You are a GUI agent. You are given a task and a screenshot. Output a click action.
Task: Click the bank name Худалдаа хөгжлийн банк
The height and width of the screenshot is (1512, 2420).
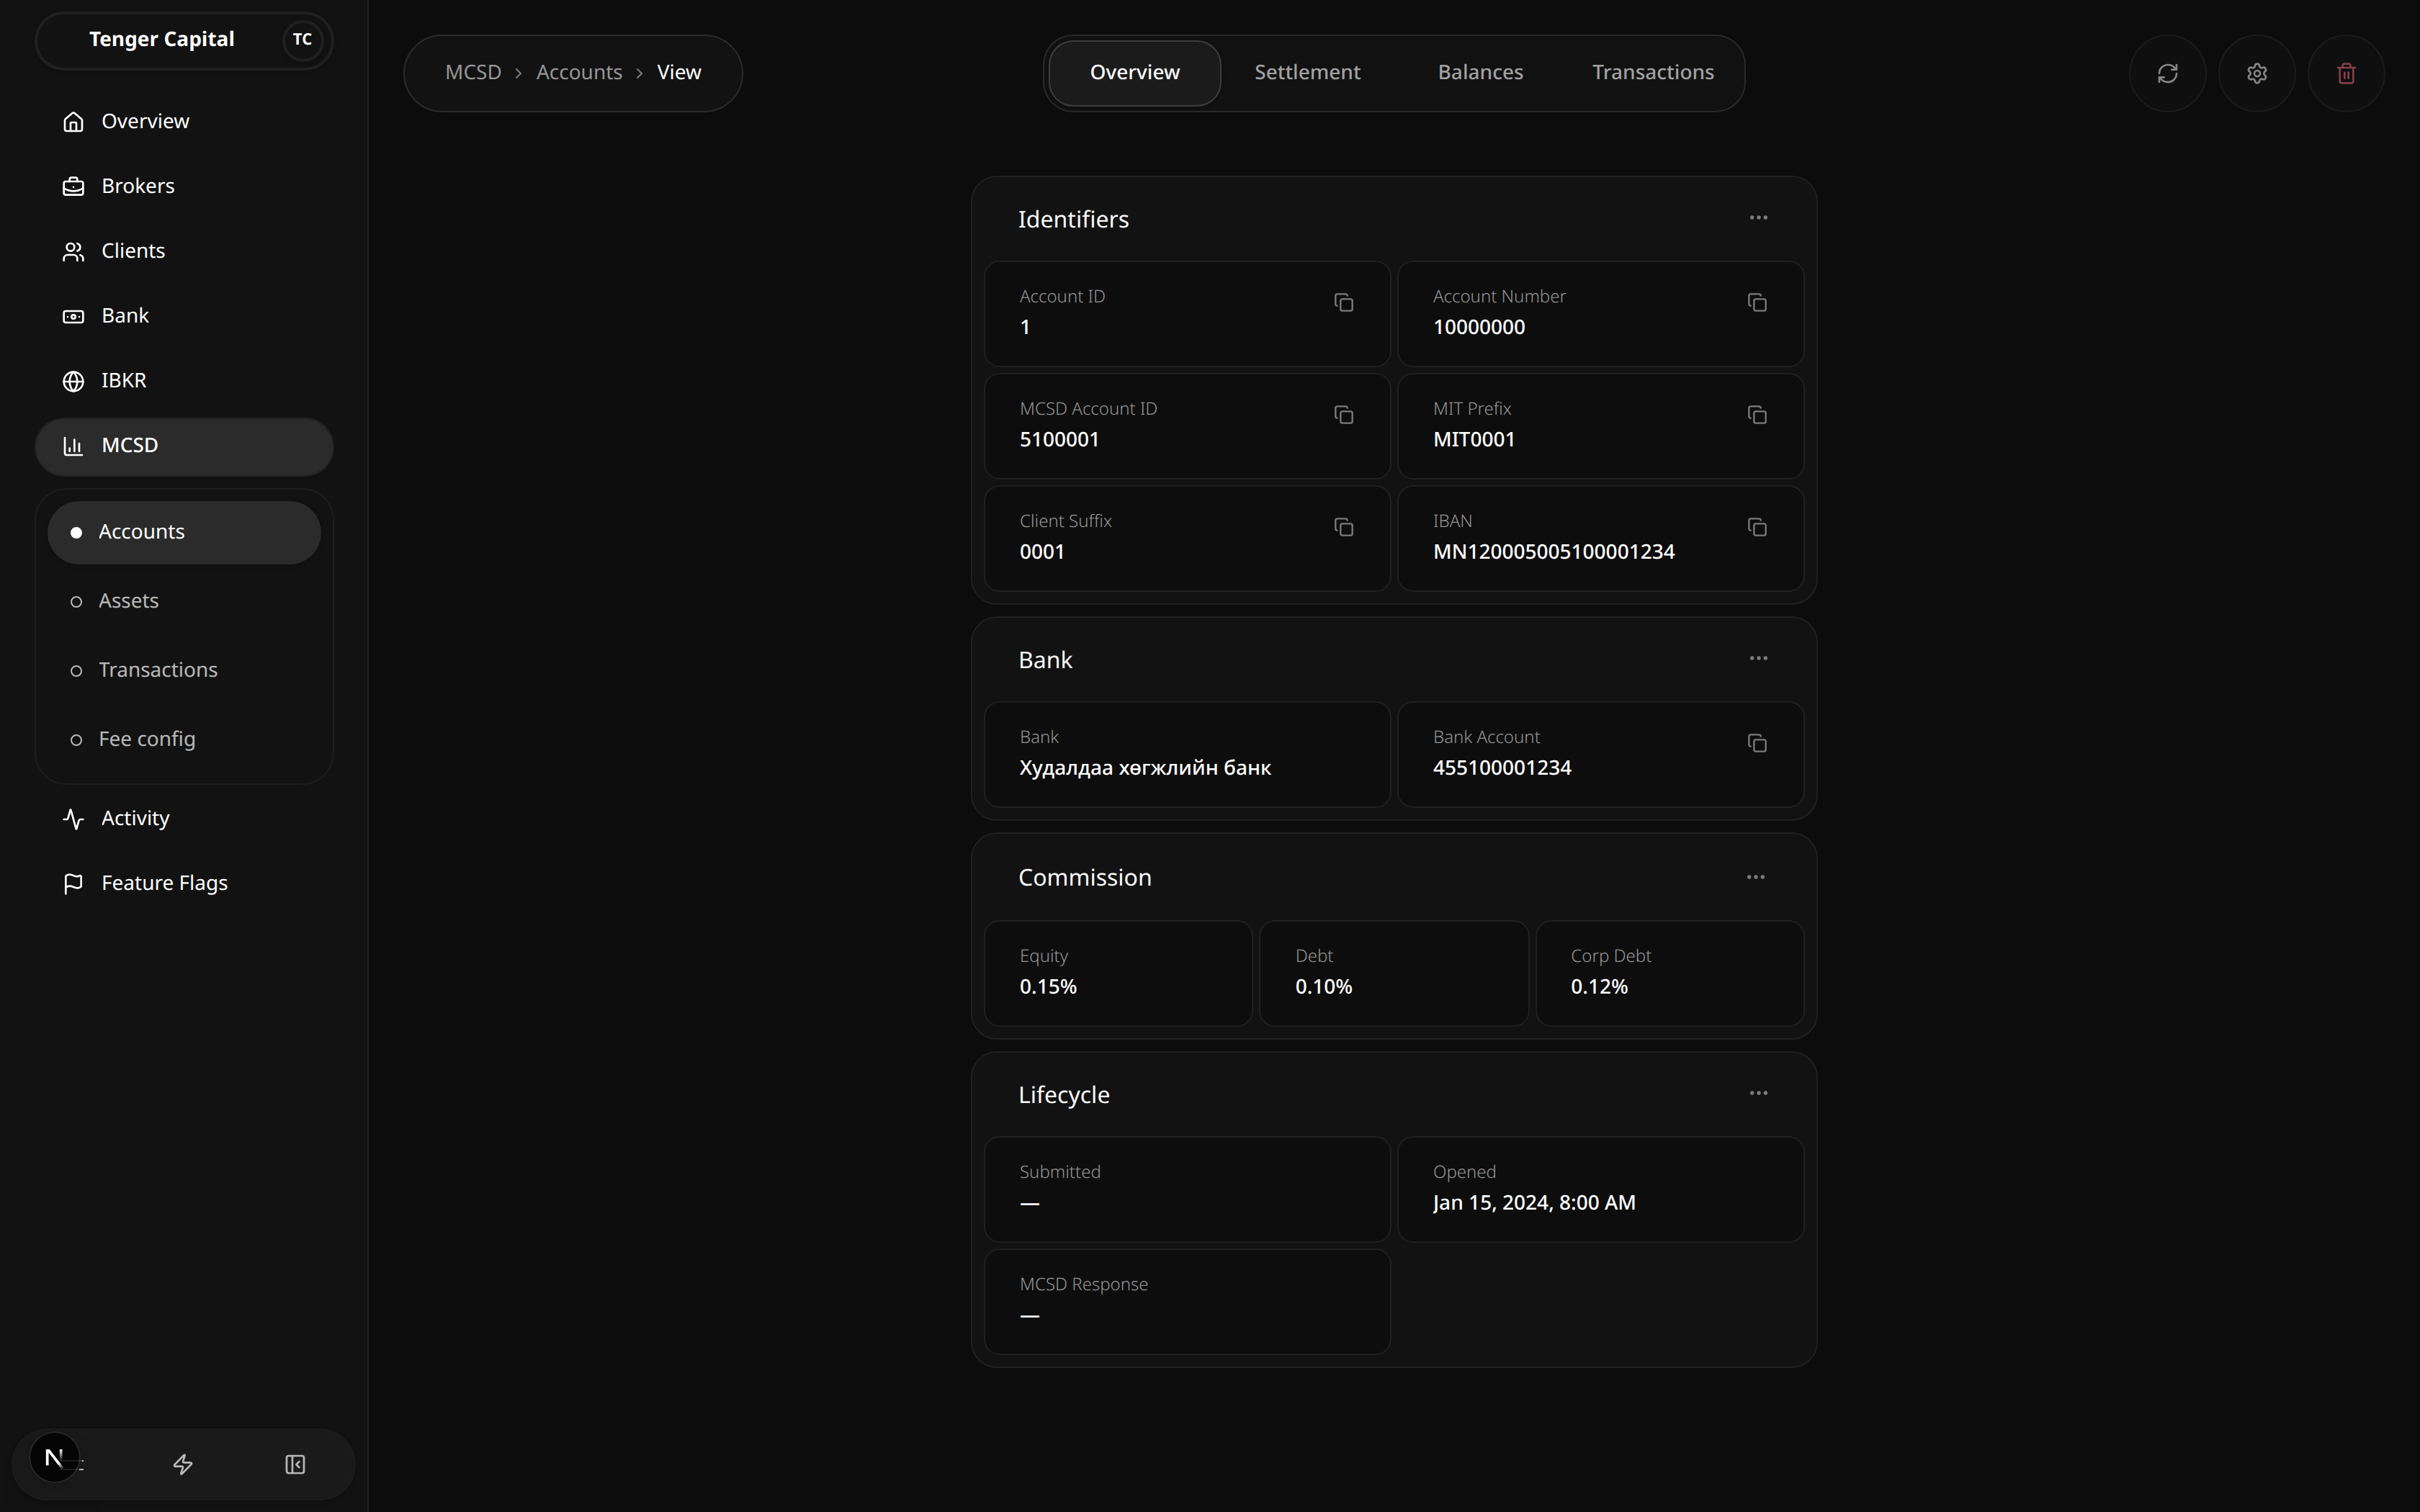pos(1145,768)
